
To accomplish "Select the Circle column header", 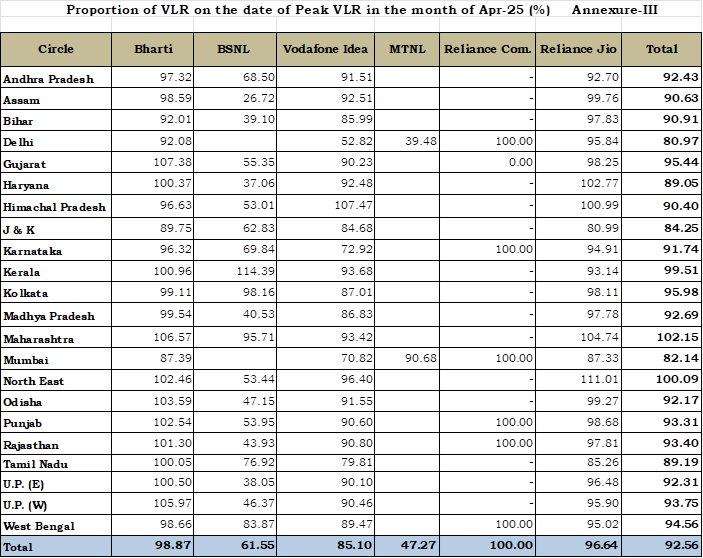I will point(56,49).
